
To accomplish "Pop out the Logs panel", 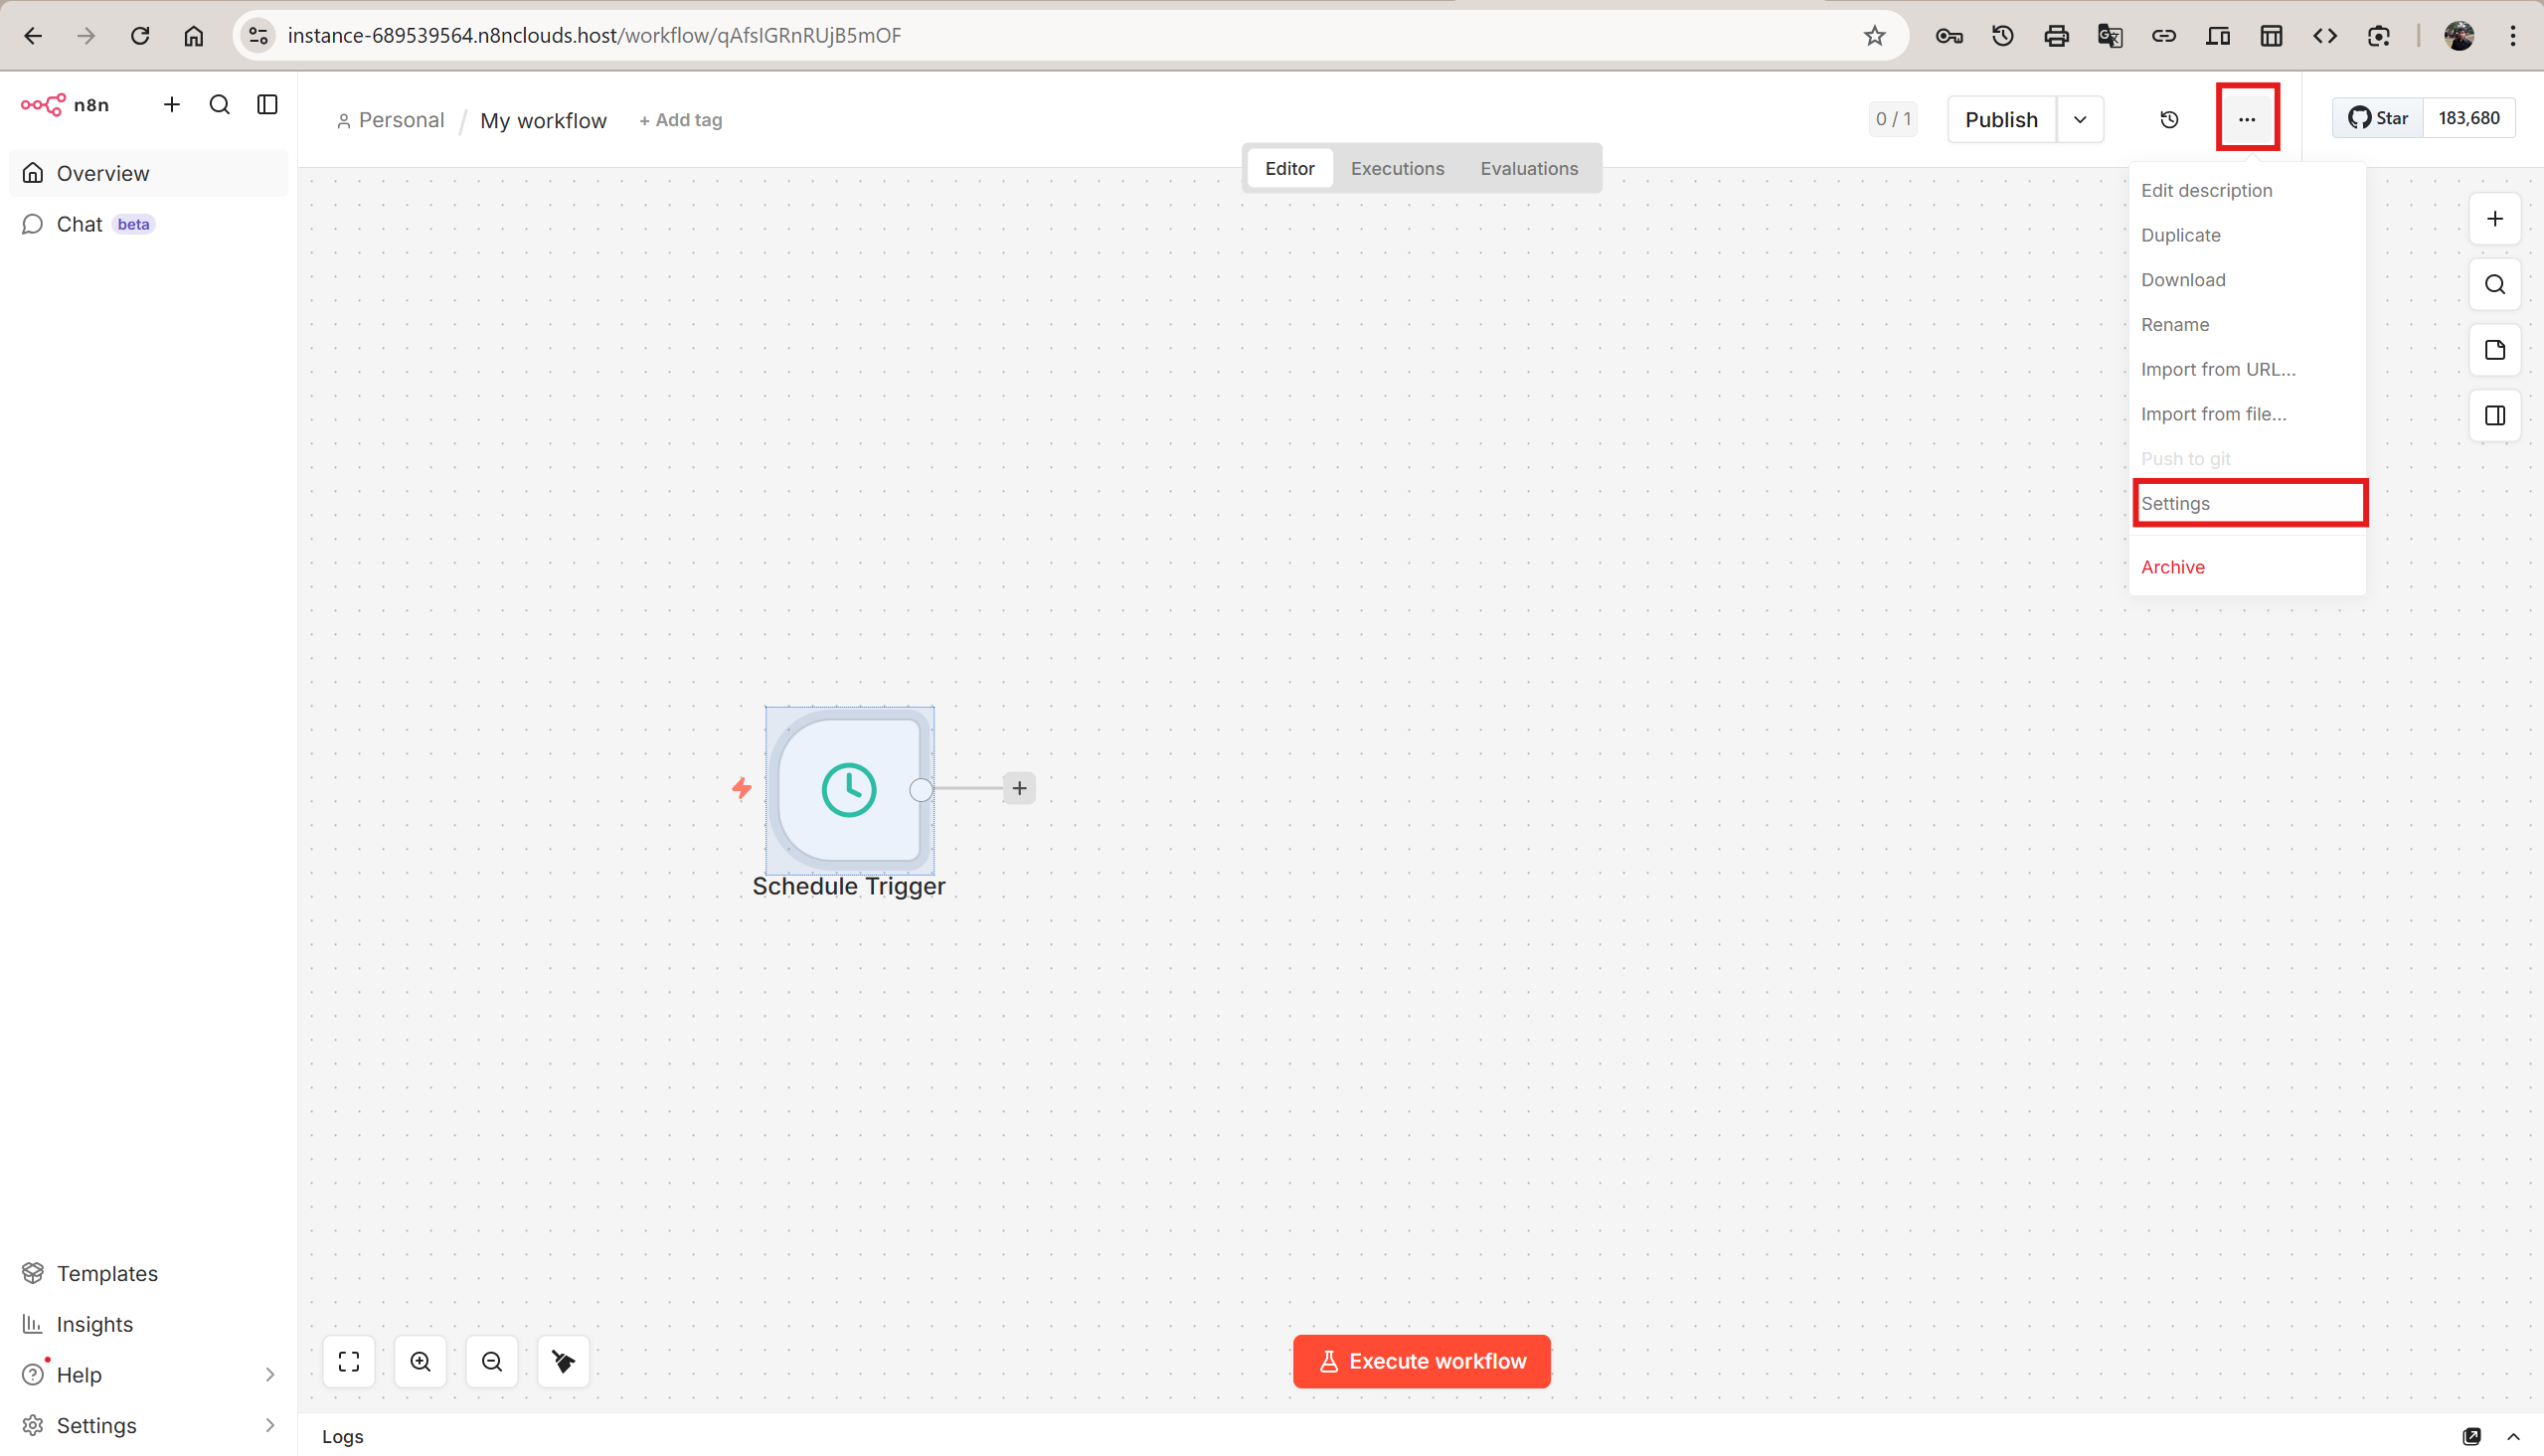I will (2472, 1436).
